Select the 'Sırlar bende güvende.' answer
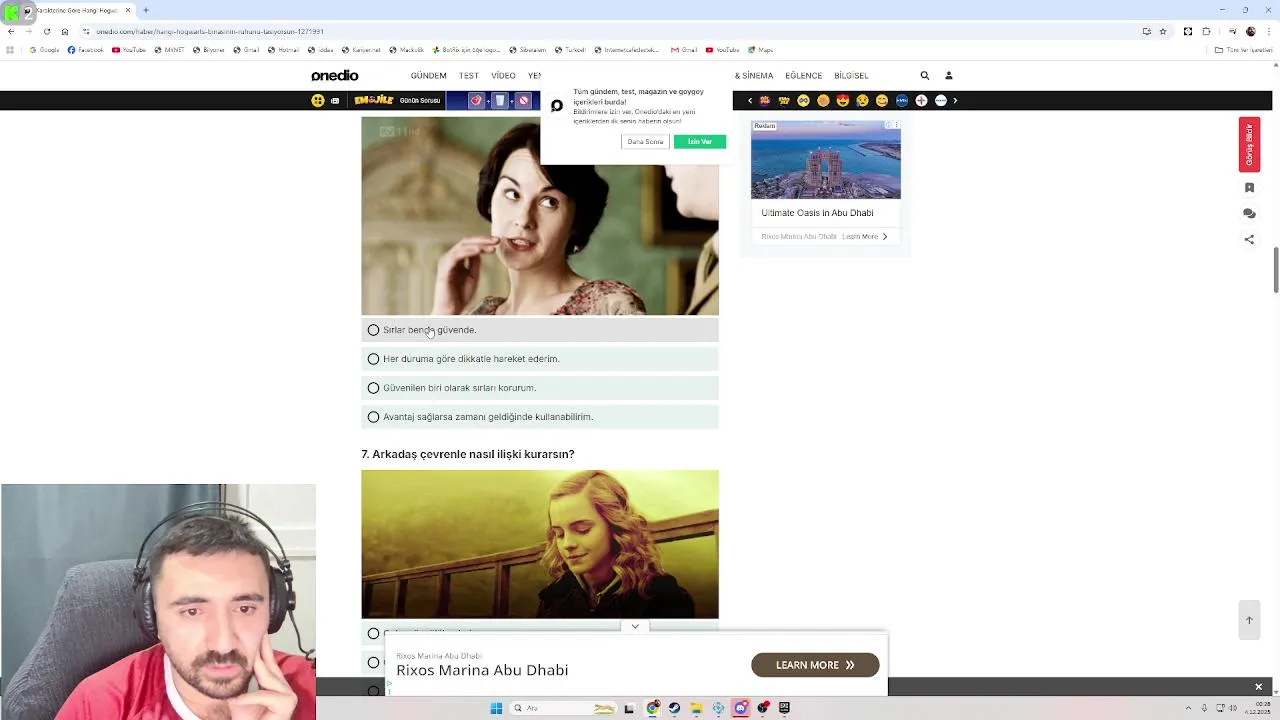 540,330
